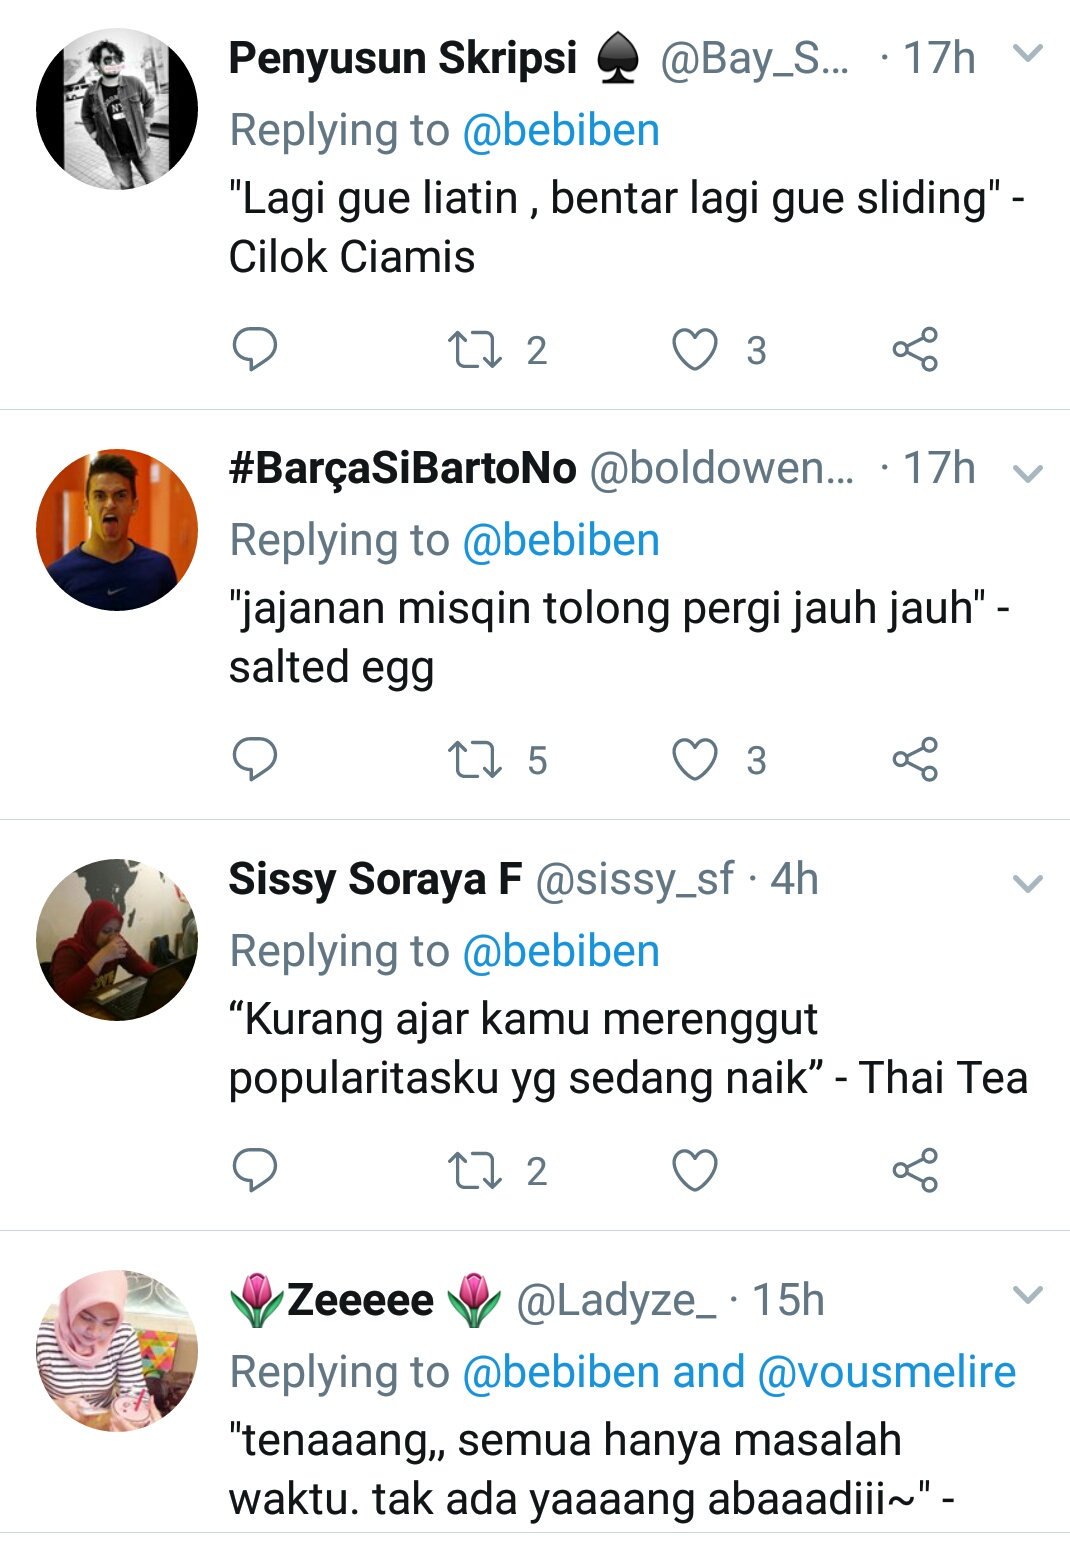Reply to Sissy Soraya's Thai Tea tweet
Screen dimensions: 1070x1542
(254, 1170)
